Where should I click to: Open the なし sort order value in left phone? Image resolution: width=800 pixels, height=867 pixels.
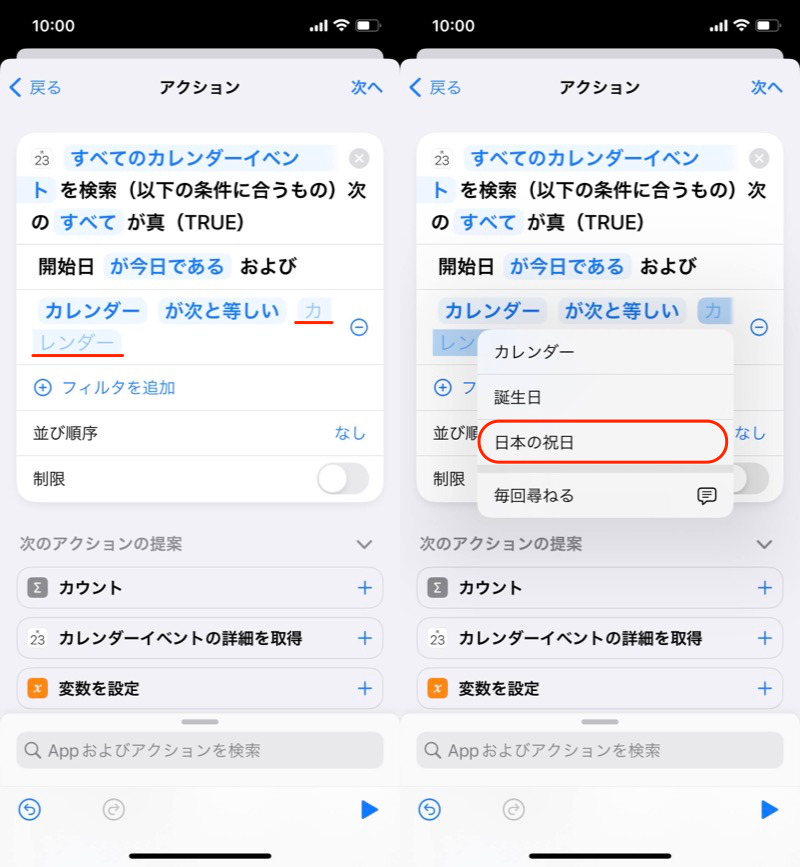tap(350, 433)
